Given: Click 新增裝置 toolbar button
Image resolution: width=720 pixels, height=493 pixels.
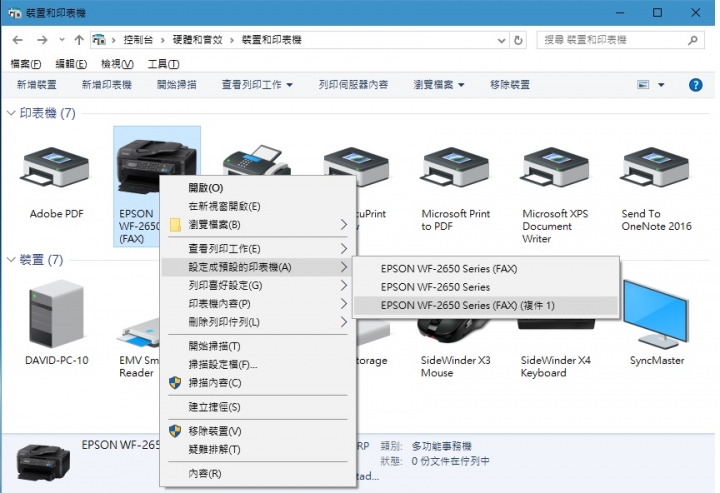Looking at the screenshot, I should tap(37, 85).
